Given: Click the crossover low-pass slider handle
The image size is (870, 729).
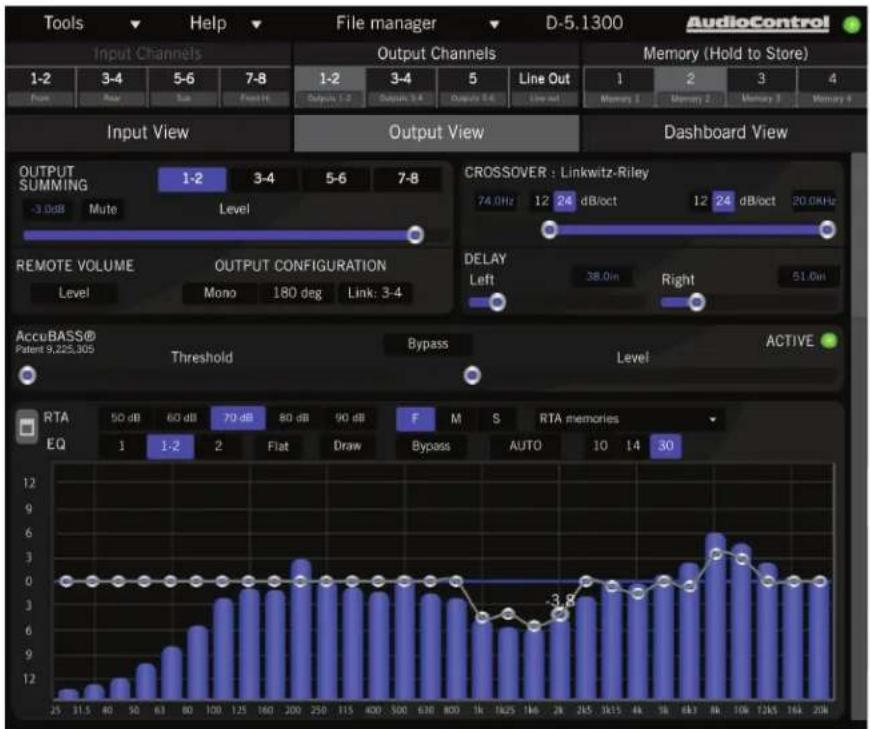Looking at the screenshot, I should click(x=827, y=229).
